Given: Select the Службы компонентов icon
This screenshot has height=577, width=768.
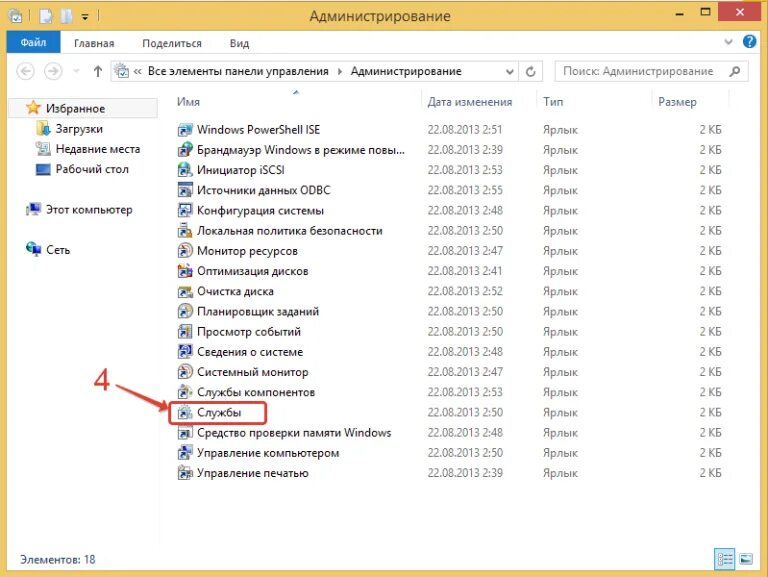Looking at the screenshot, I should tap(185, 392).
